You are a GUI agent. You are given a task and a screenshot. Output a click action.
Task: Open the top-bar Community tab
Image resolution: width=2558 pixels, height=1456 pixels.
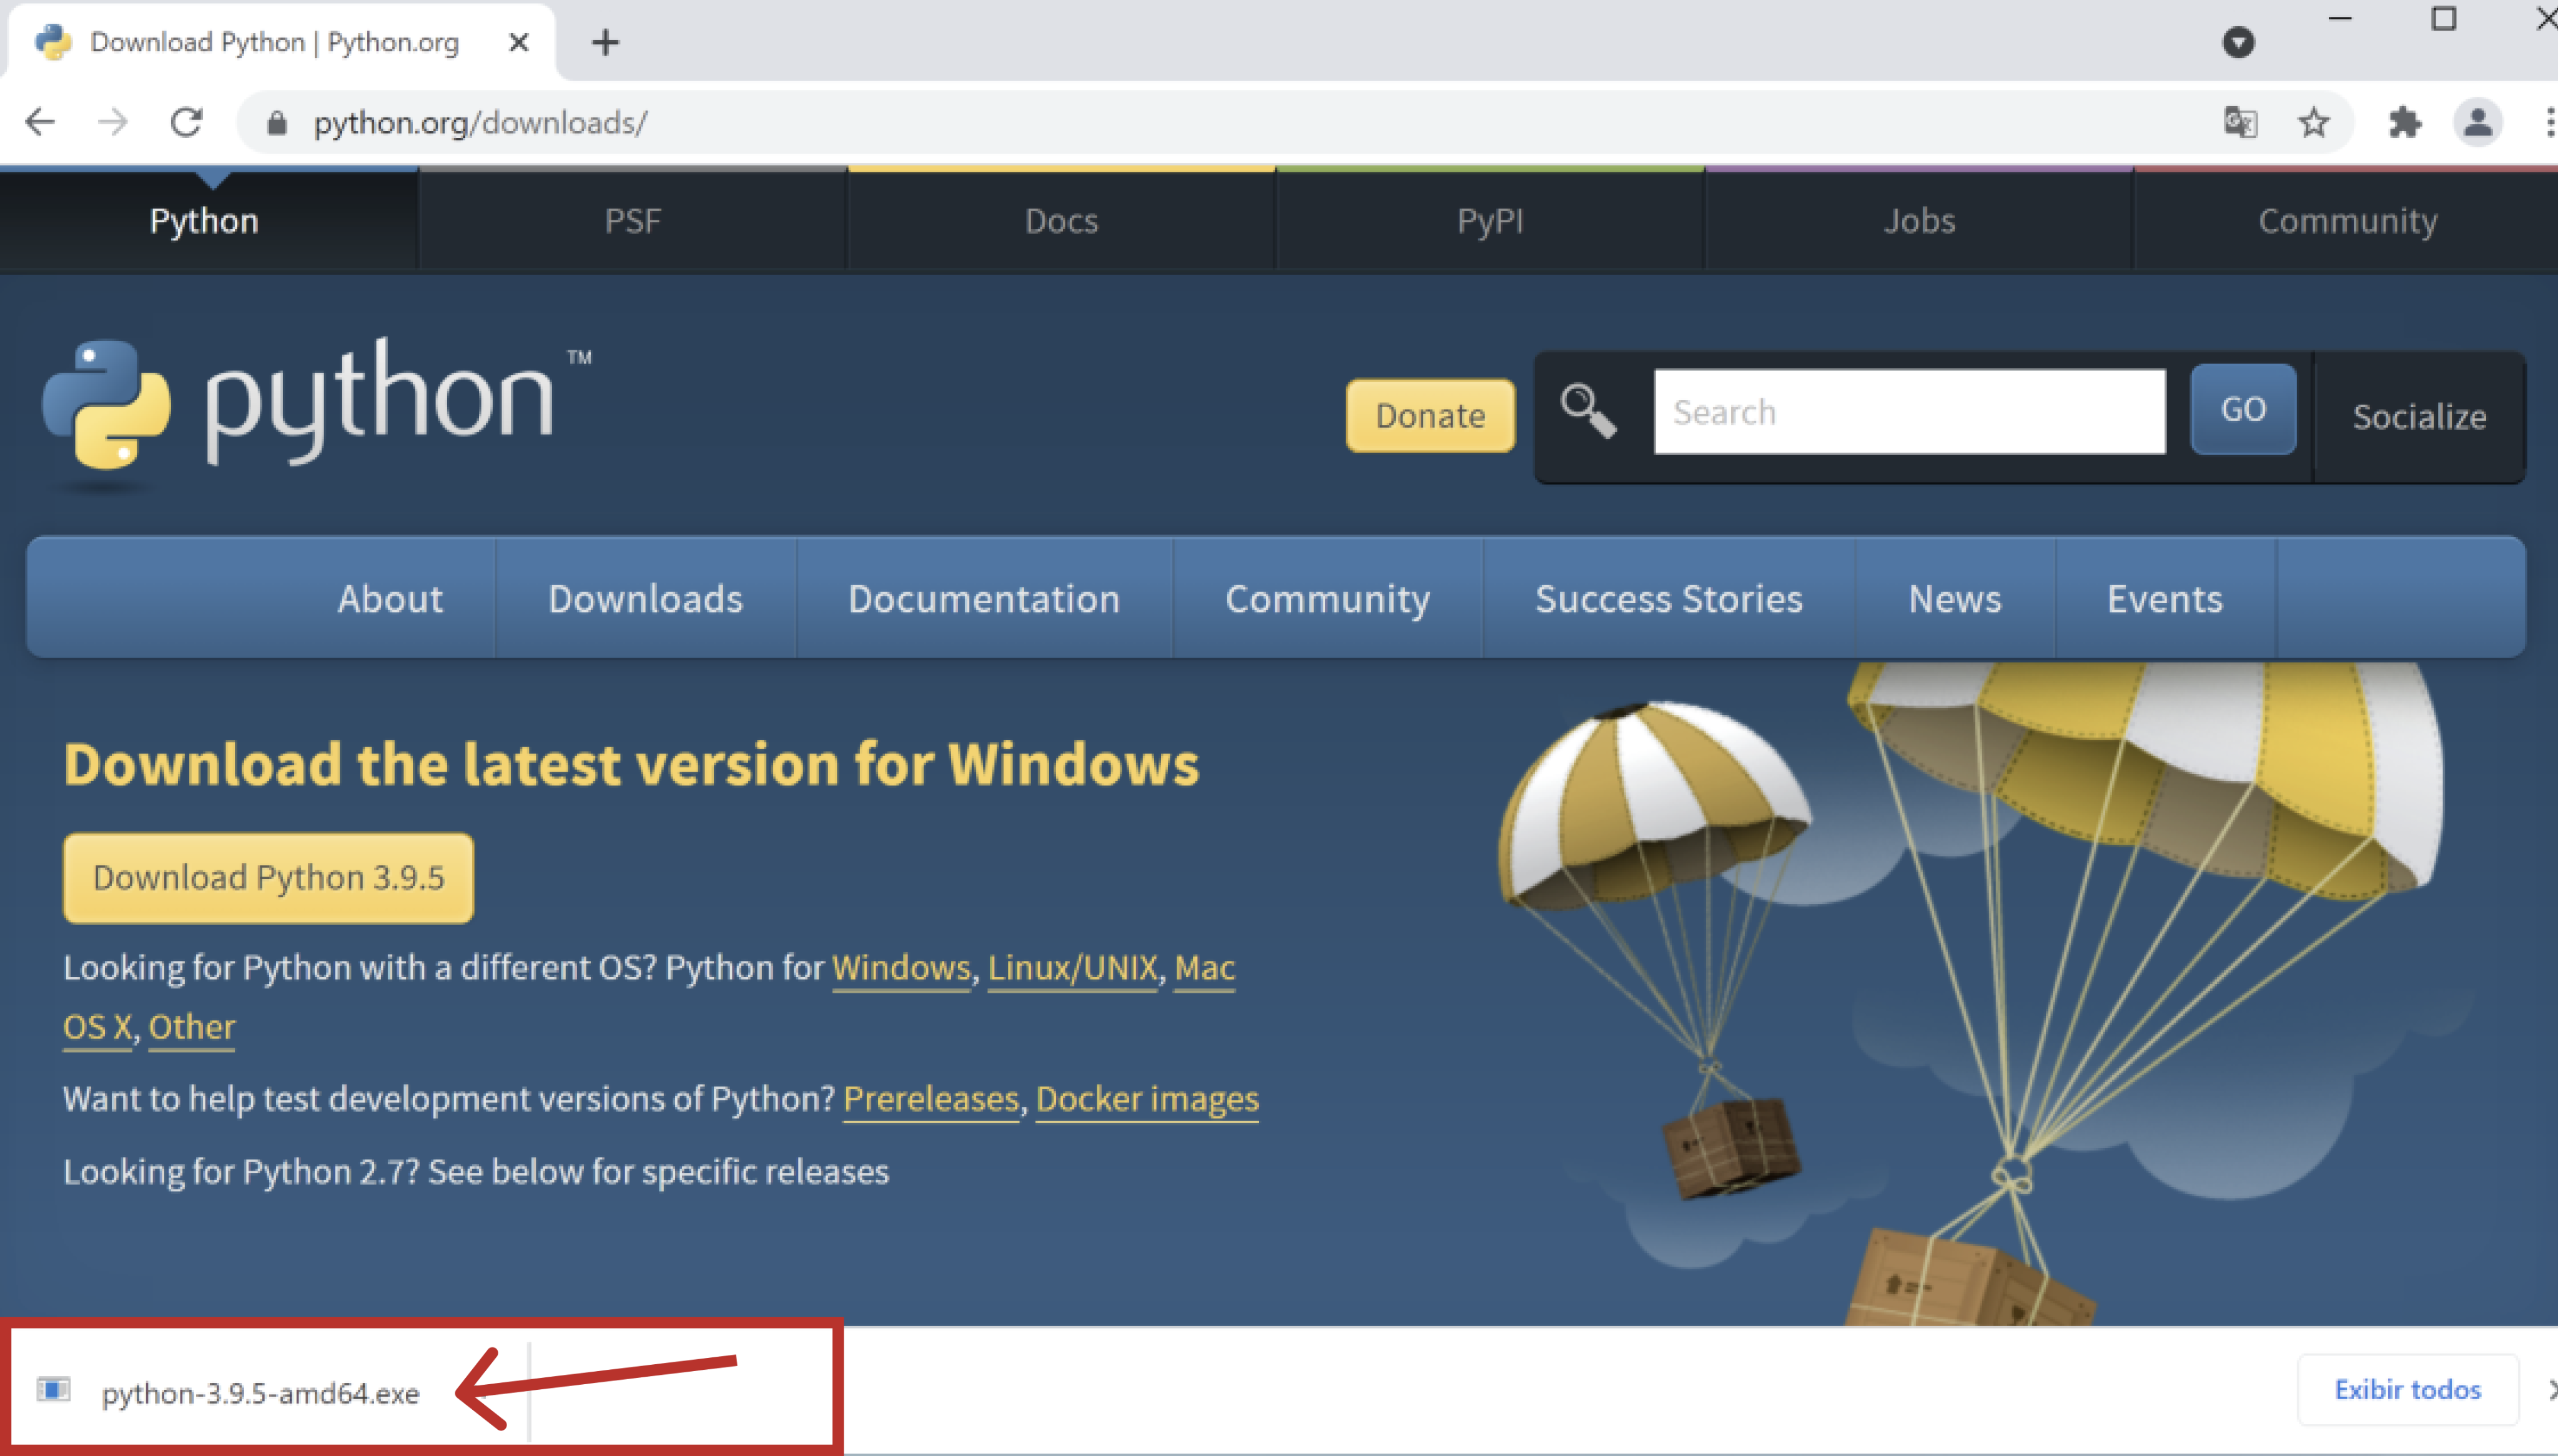click(2347, 220)
